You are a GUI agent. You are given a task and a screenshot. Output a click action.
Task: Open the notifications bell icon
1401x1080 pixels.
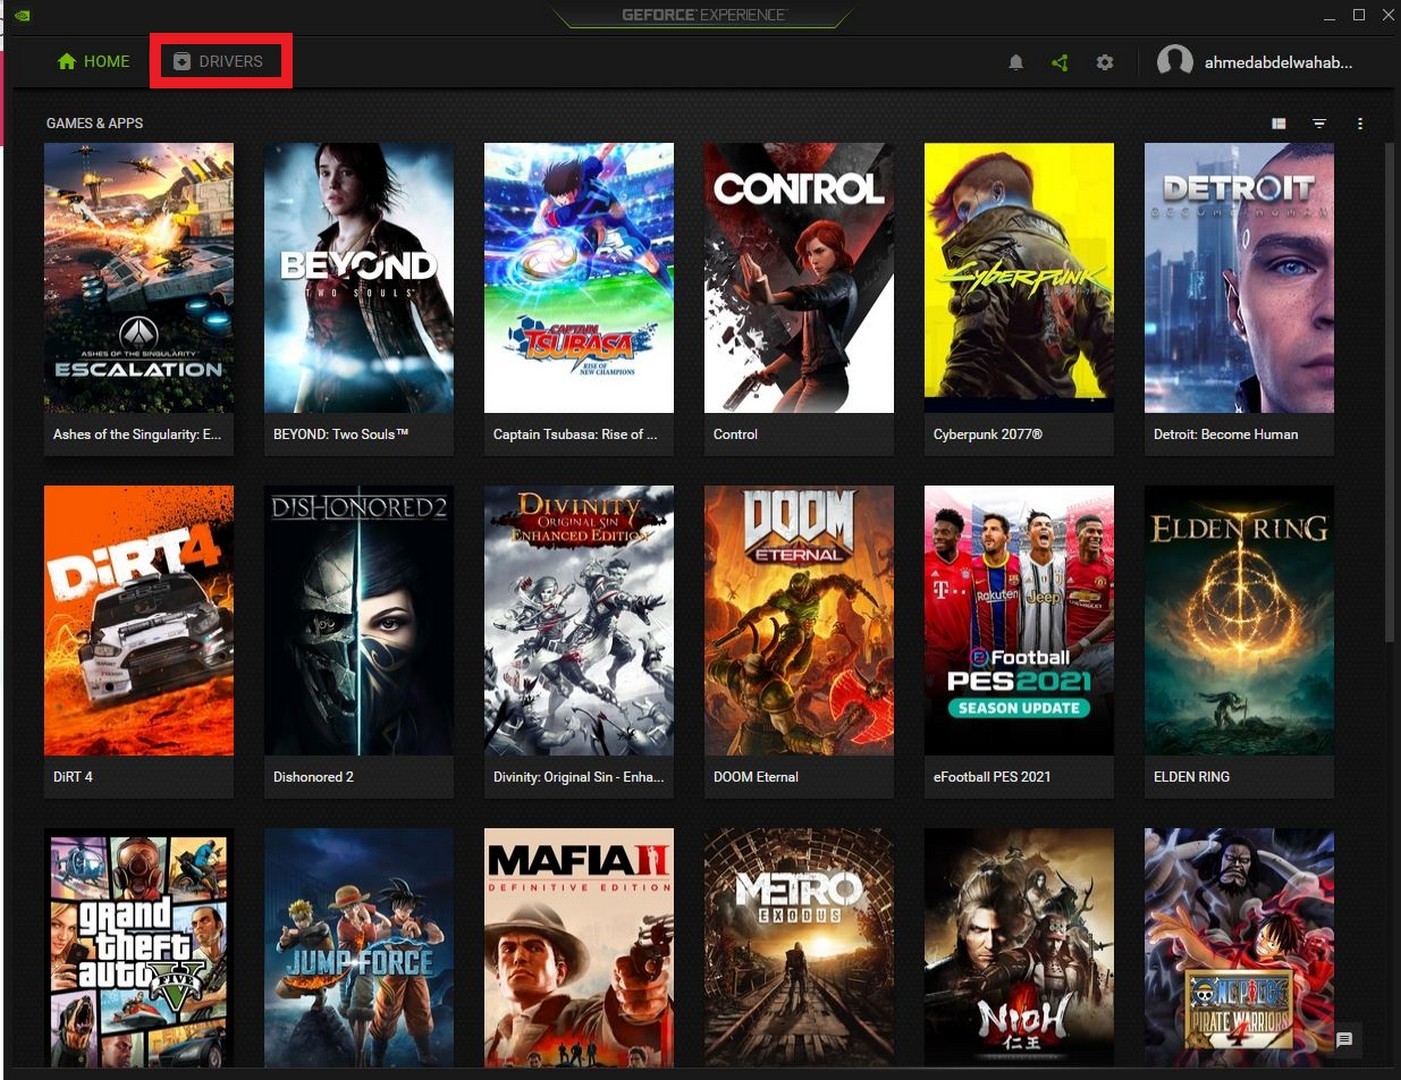click(x=1016, y=62)
